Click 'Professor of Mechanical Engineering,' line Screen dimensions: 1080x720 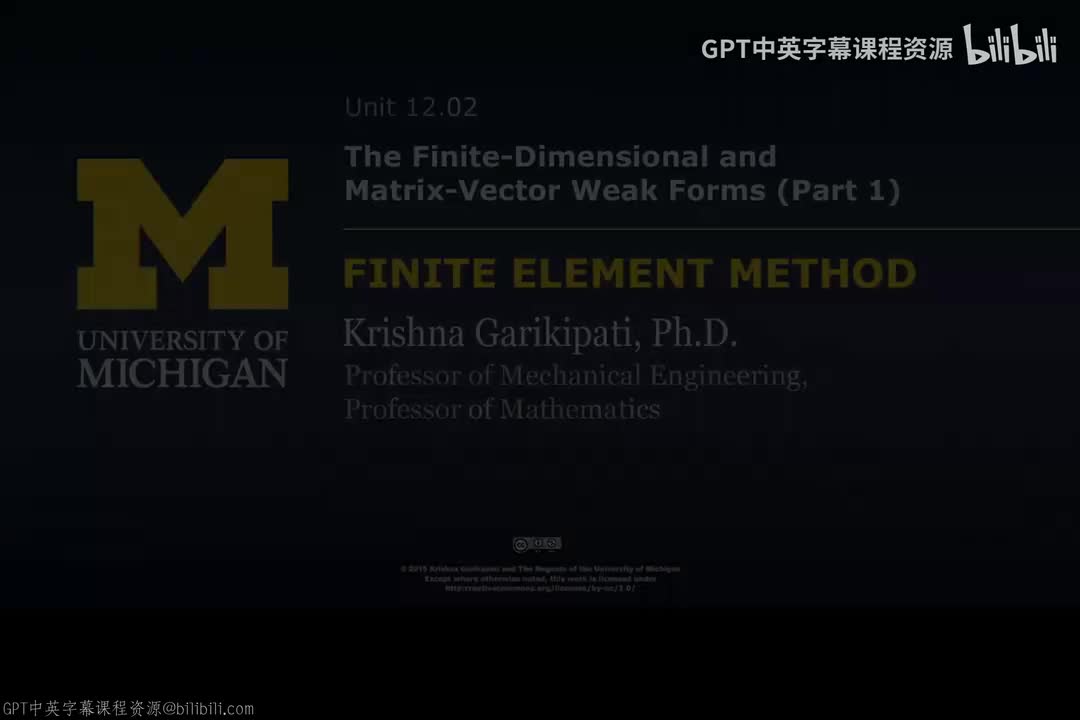pyautogui.click(x=576, y=376)
